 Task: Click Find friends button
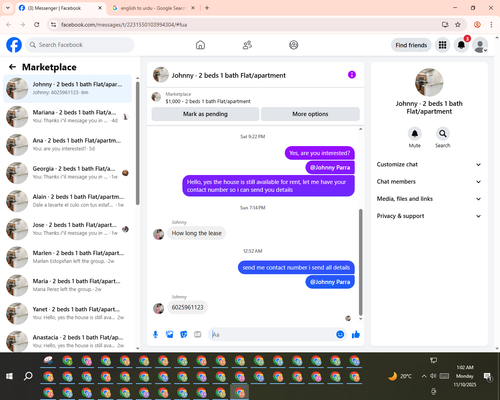coord(411,45)
